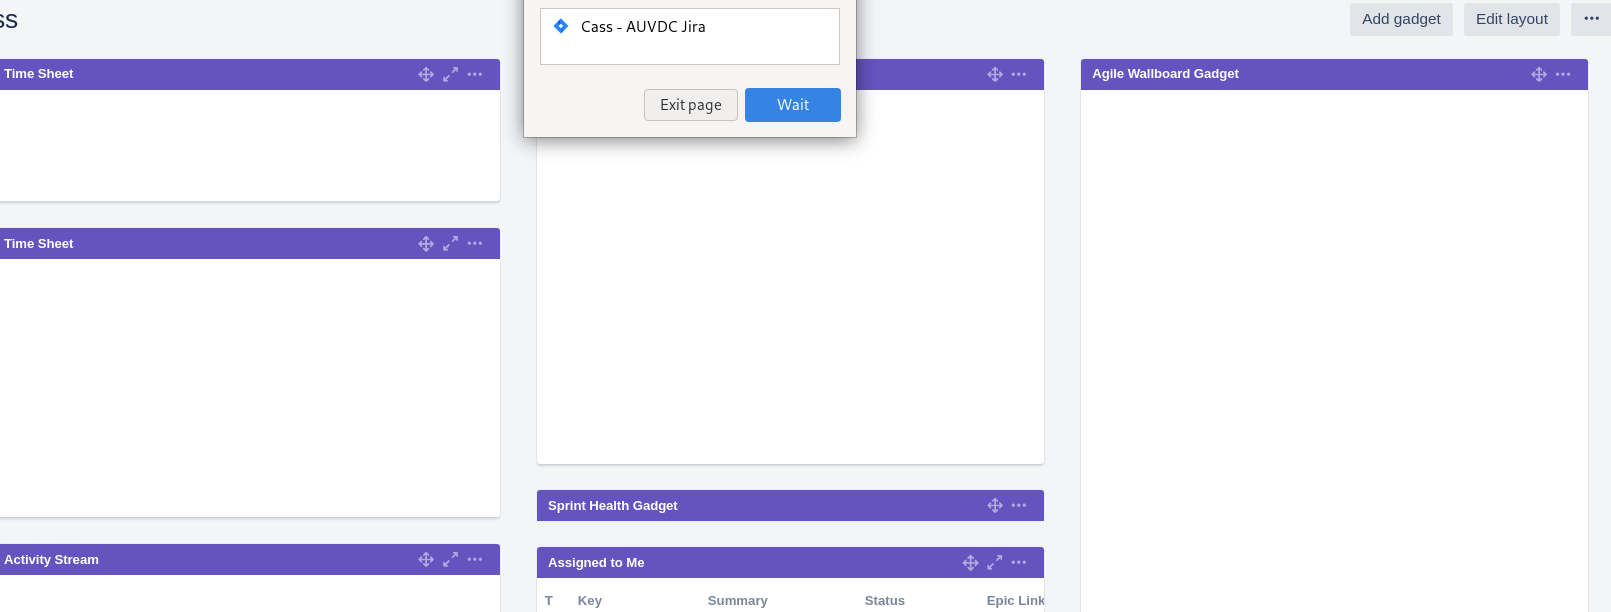Open Activity Stream gadget options menu
1611x612 pixels.
tap(475, 560)
